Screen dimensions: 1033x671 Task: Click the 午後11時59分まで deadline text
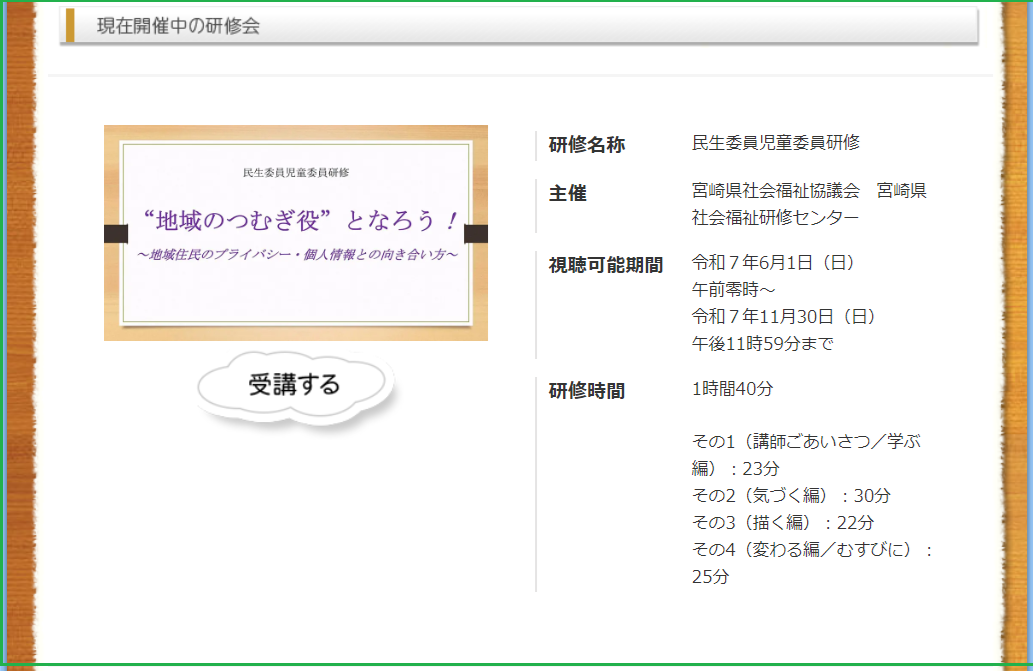pos(762,344)
